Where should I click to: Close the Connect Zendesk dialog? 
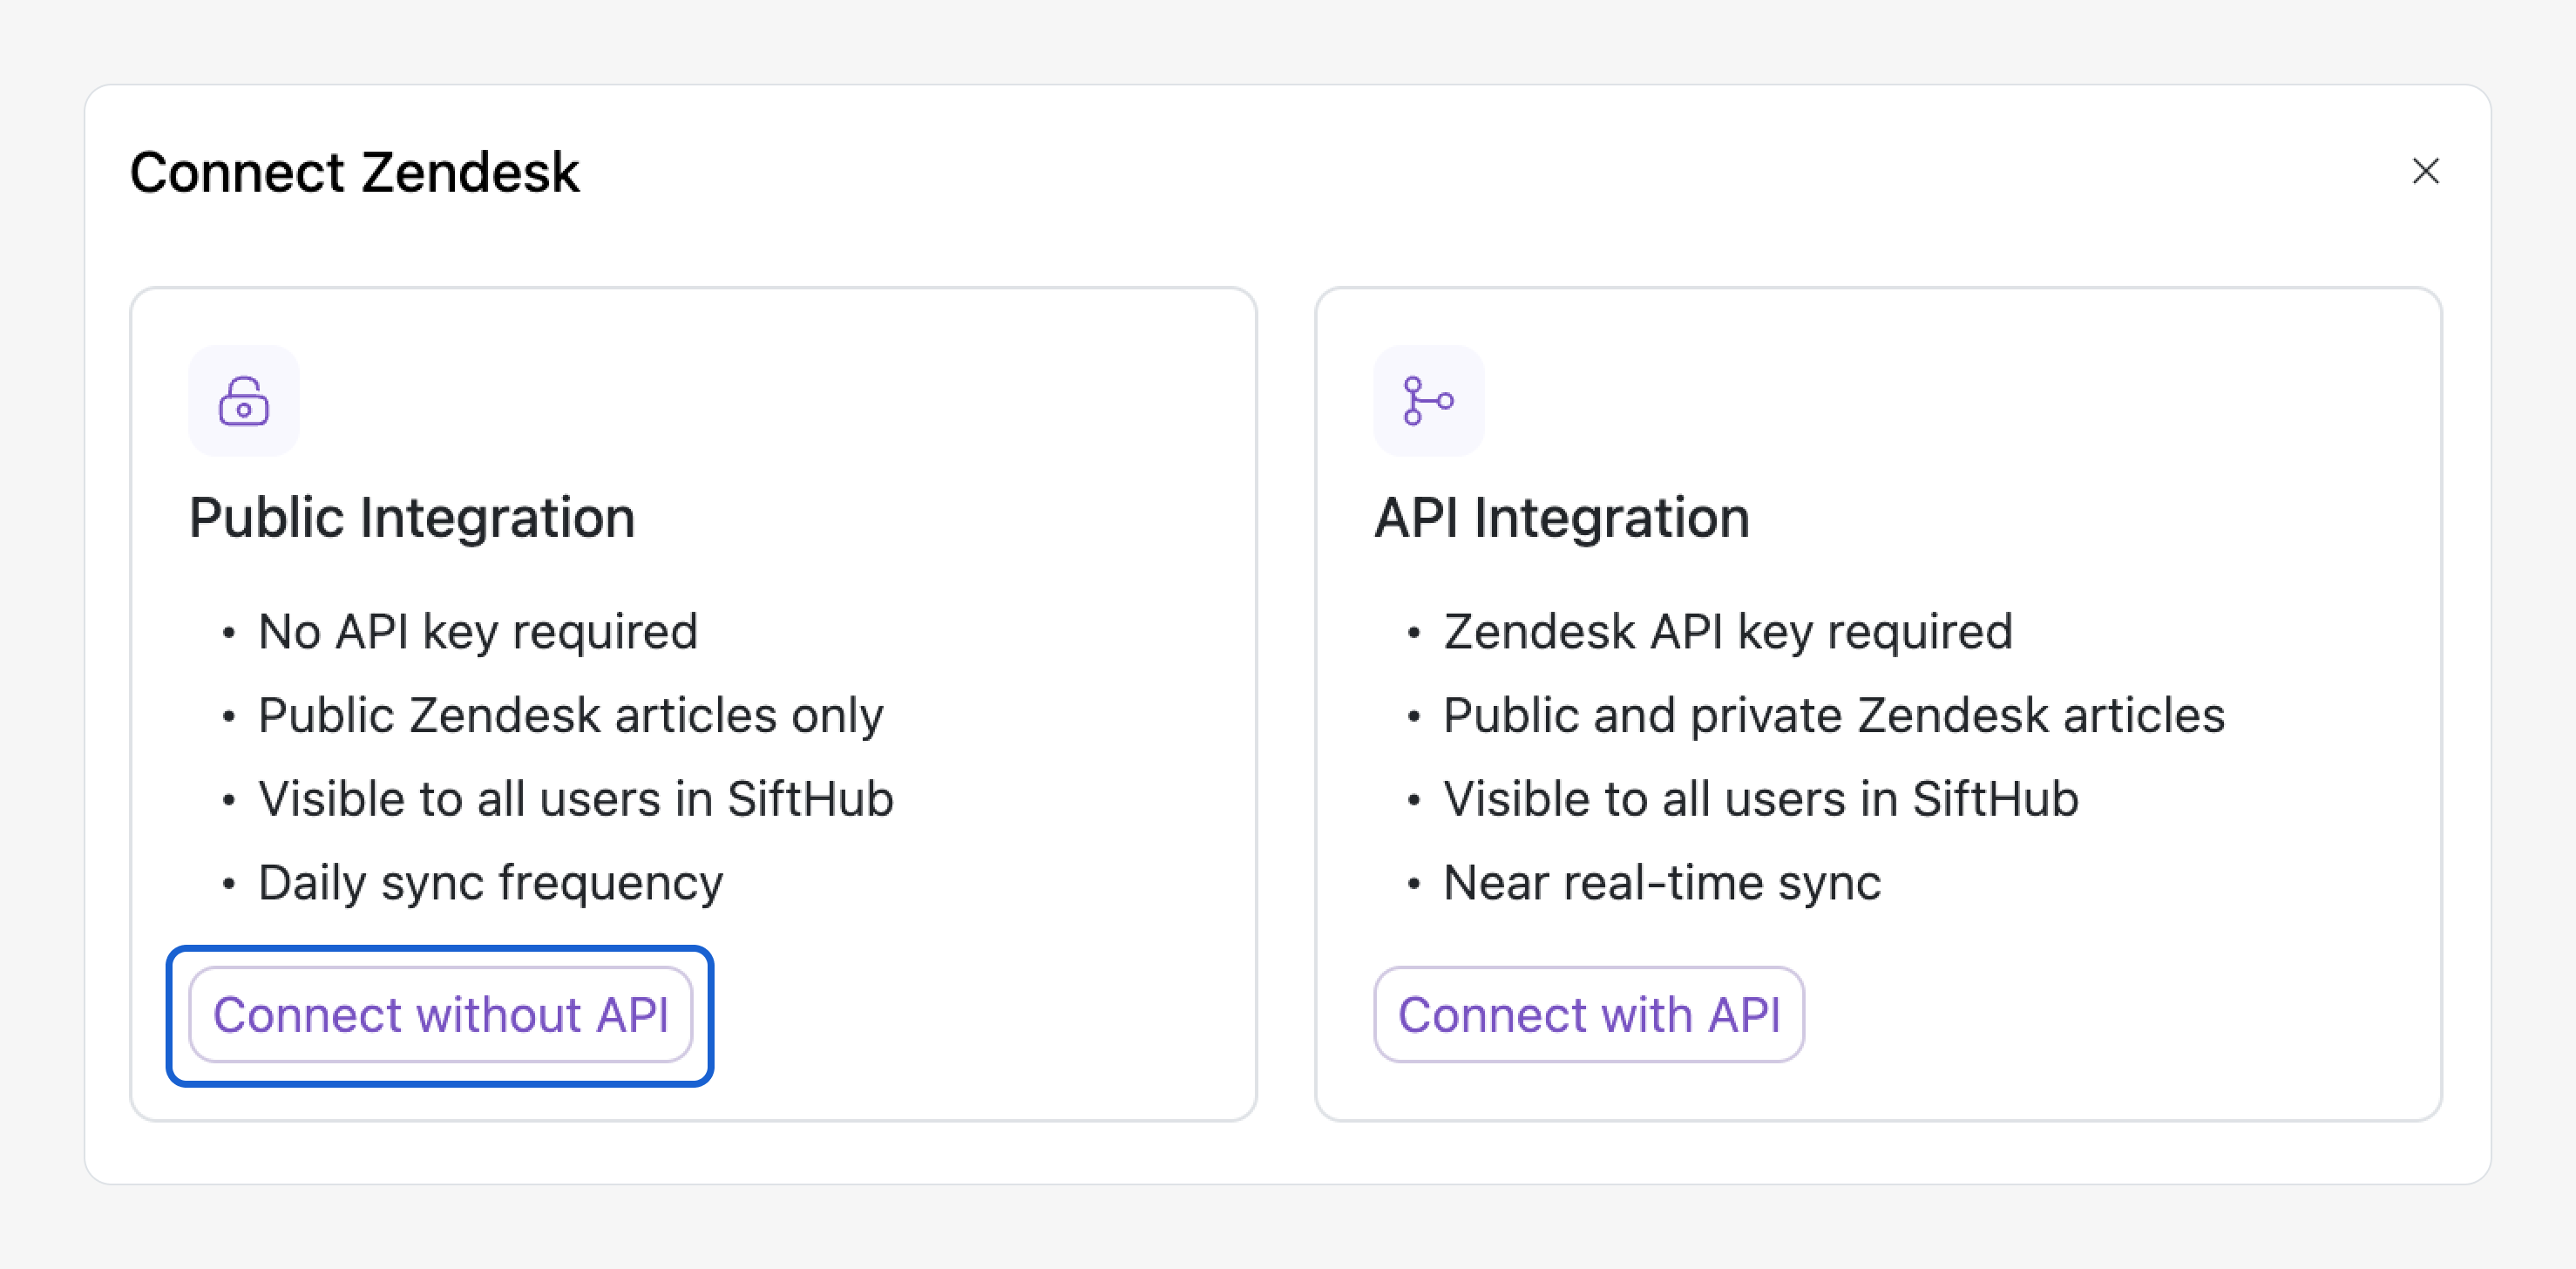click(2424, 172)
